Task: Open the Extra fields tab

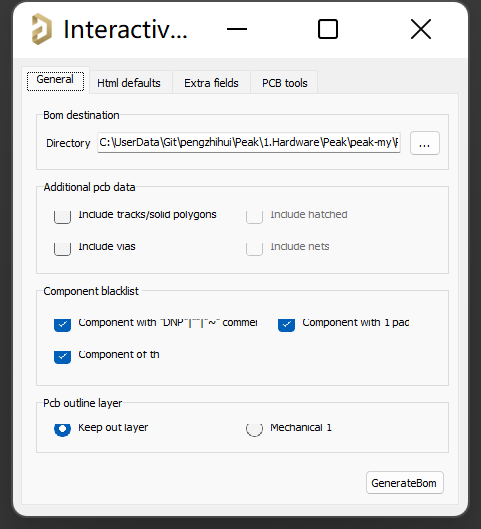Action: [211, 83]
